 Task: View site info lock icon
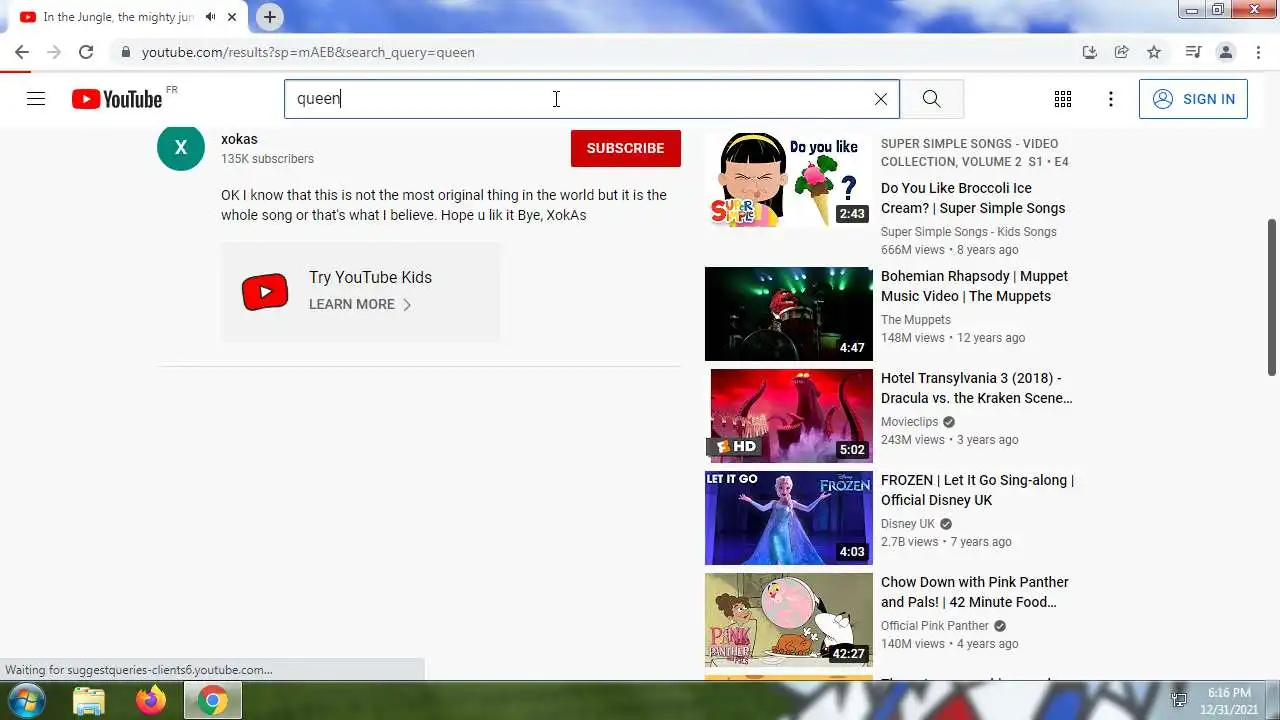coord(125,52)
